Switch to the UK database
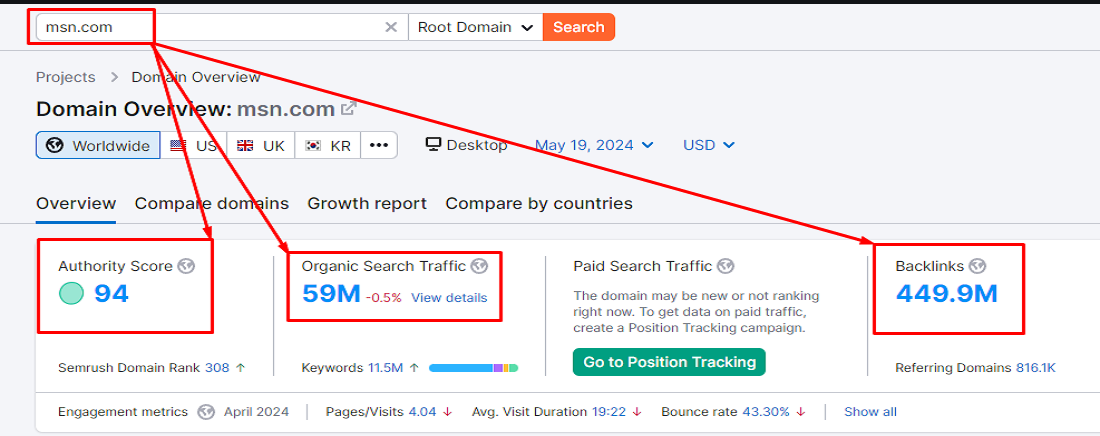The height and width of the screenshot is (436, 1100). [261, 145]
